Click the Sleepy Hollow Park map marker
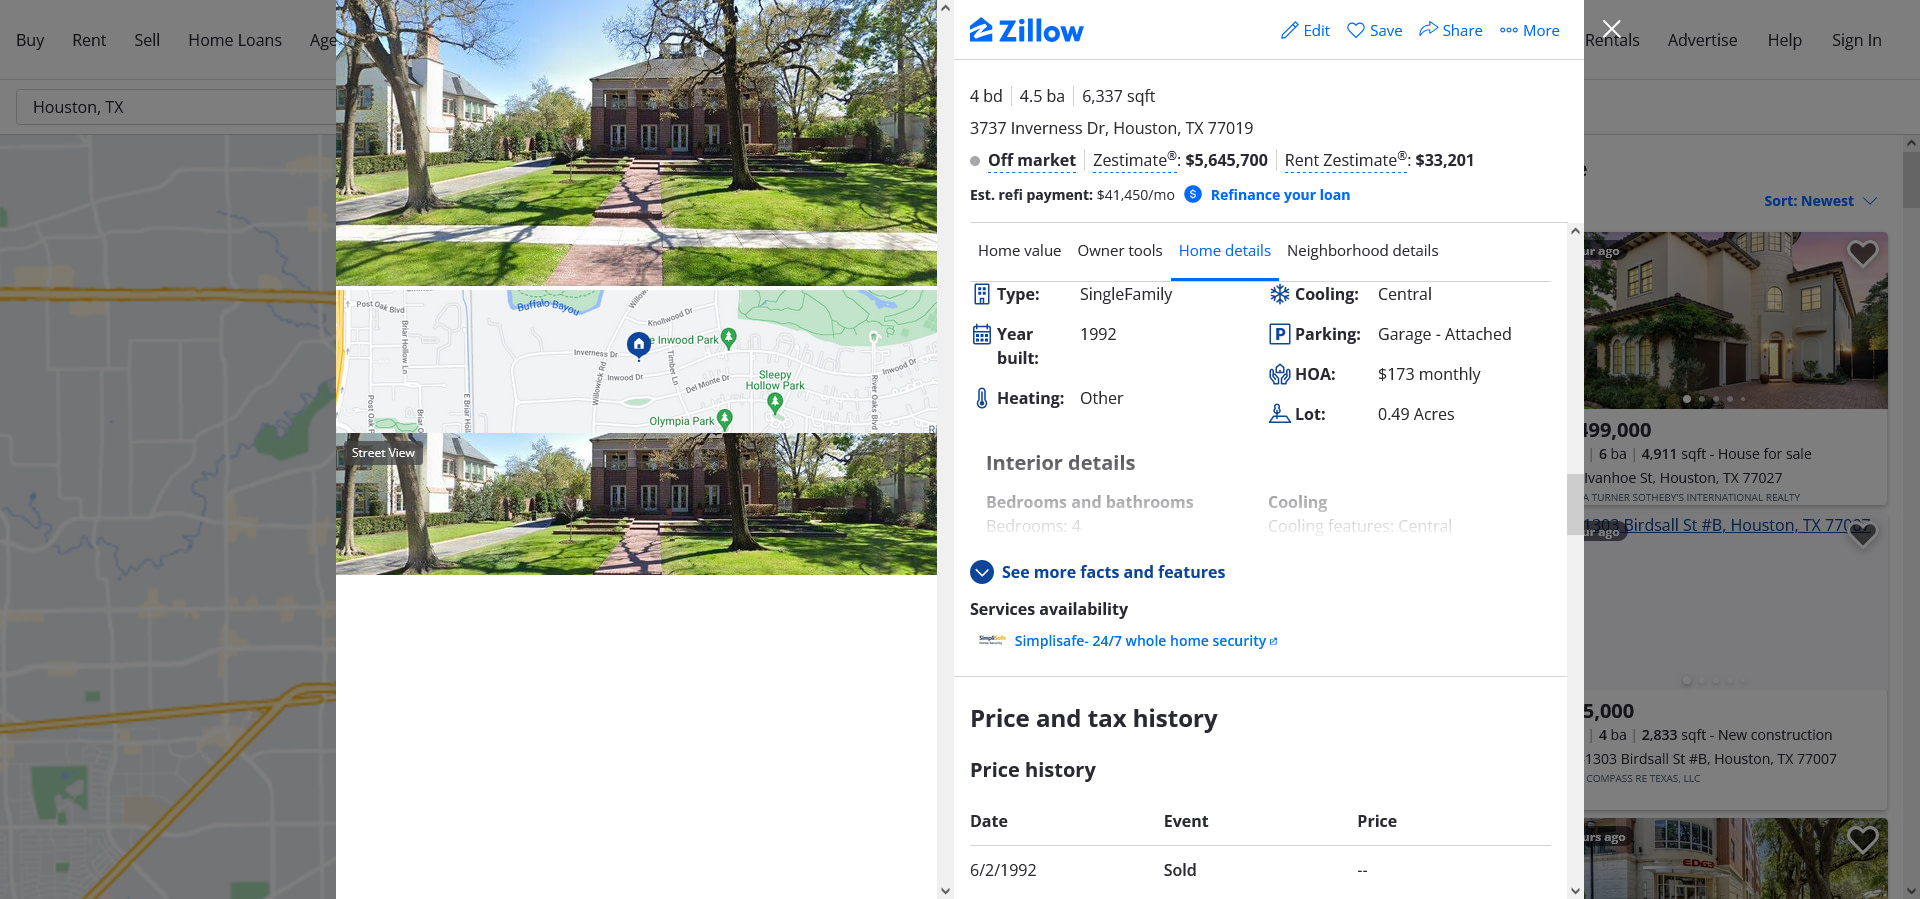Image resolution: width=1920 pixels, height=899 pixels. [x=774, y=403]
